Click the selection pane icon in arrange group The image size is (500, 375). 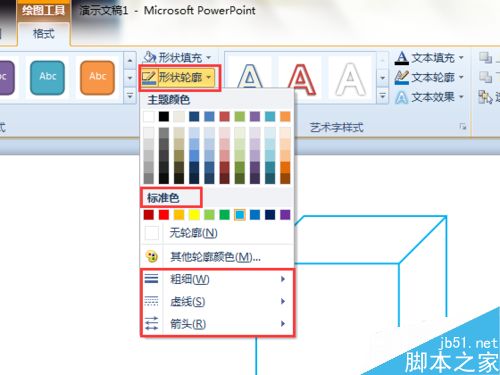click(485, 97)
